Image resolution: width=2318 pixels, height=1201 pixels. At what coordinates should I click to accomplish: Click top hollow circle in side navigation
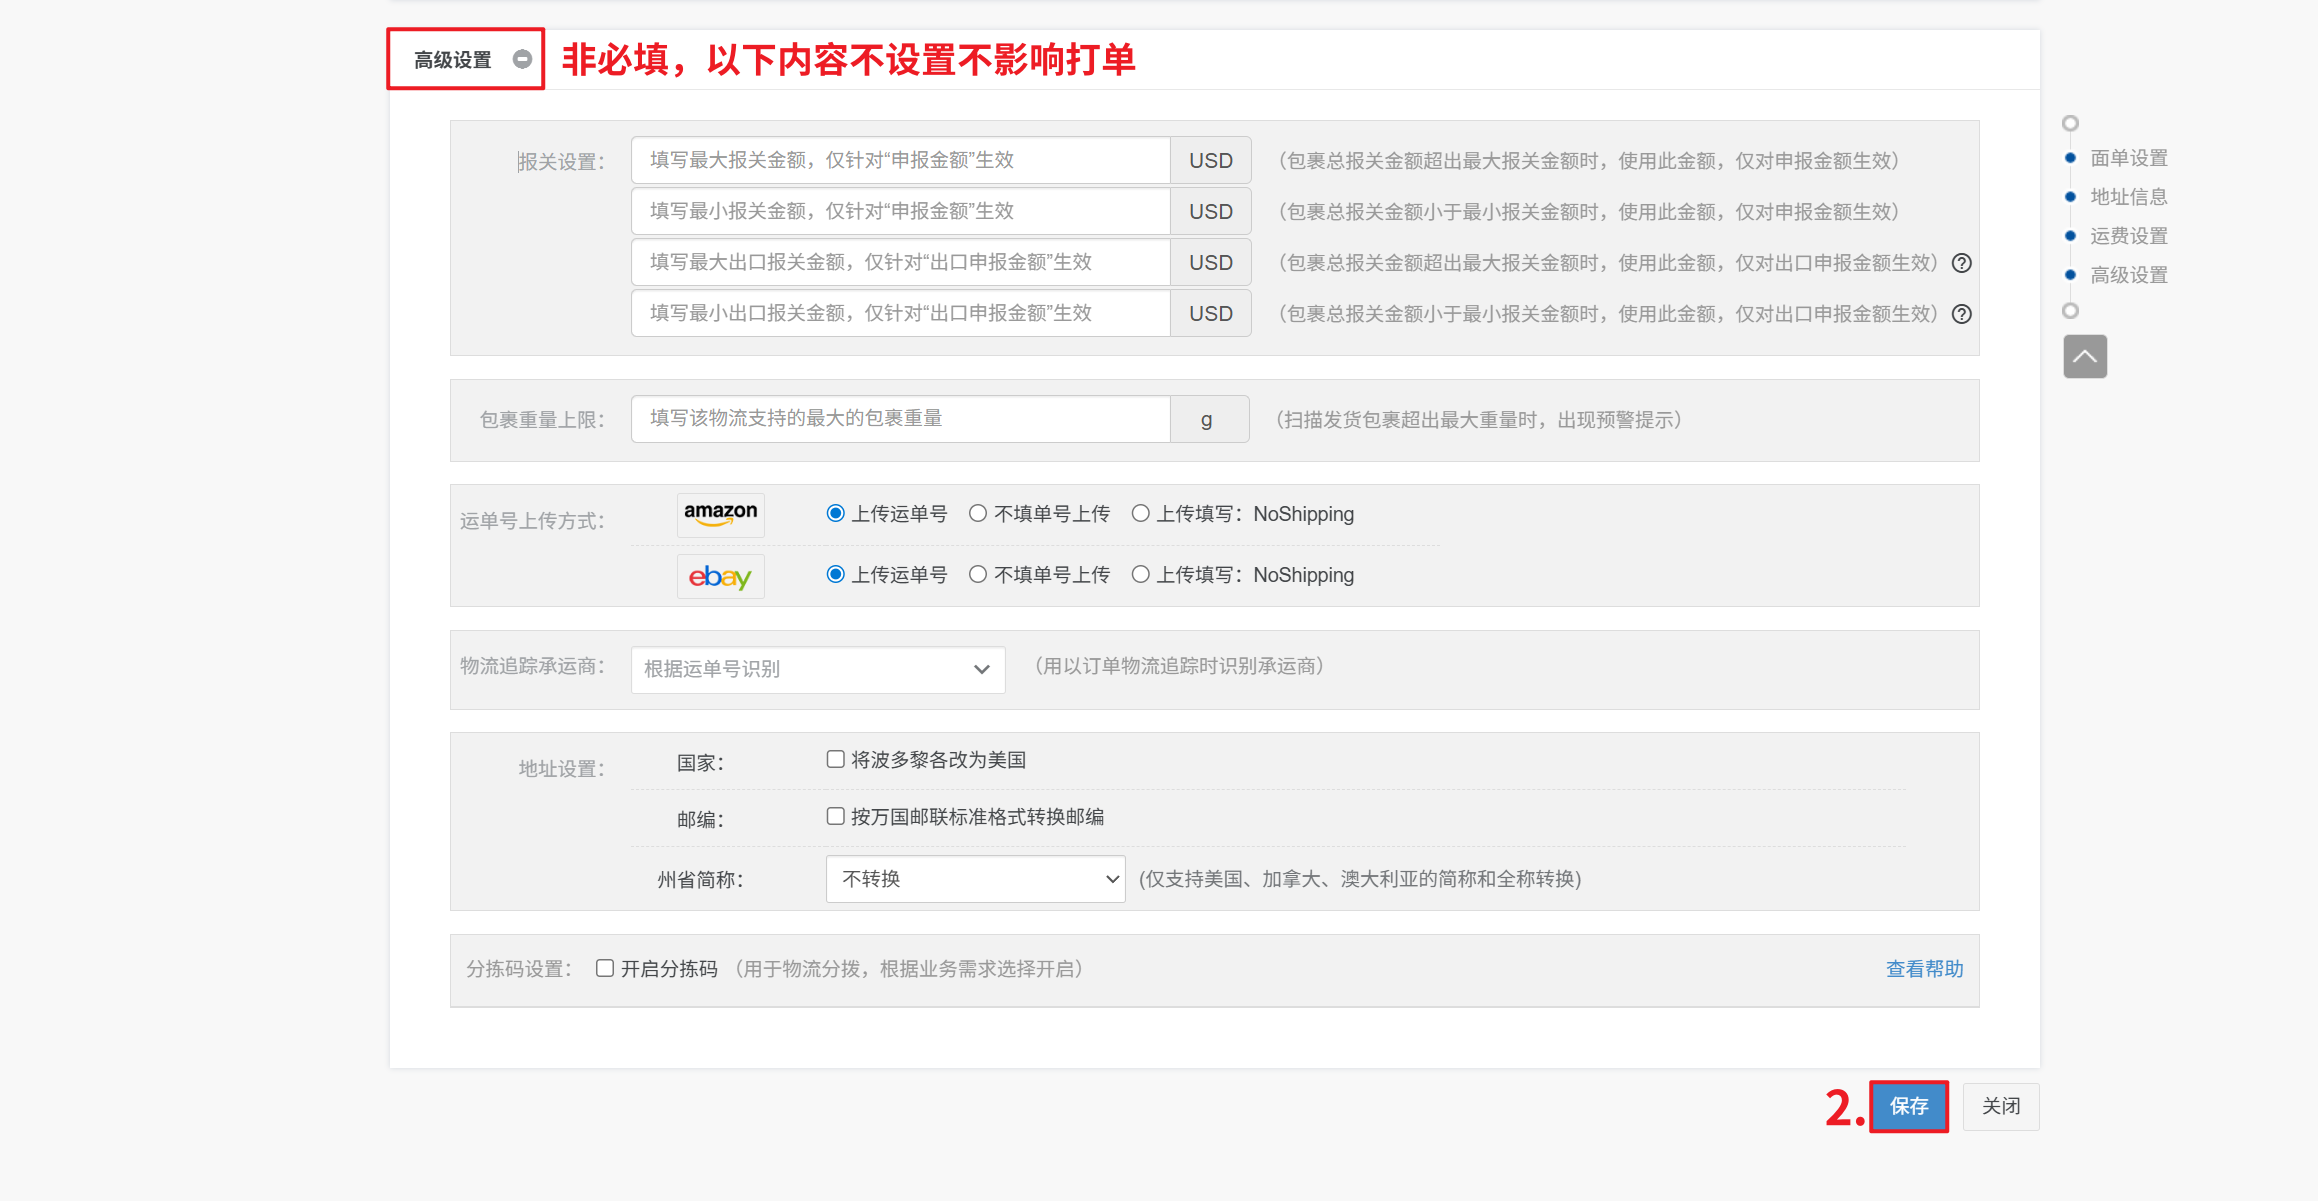click(x=2070, y=123)
